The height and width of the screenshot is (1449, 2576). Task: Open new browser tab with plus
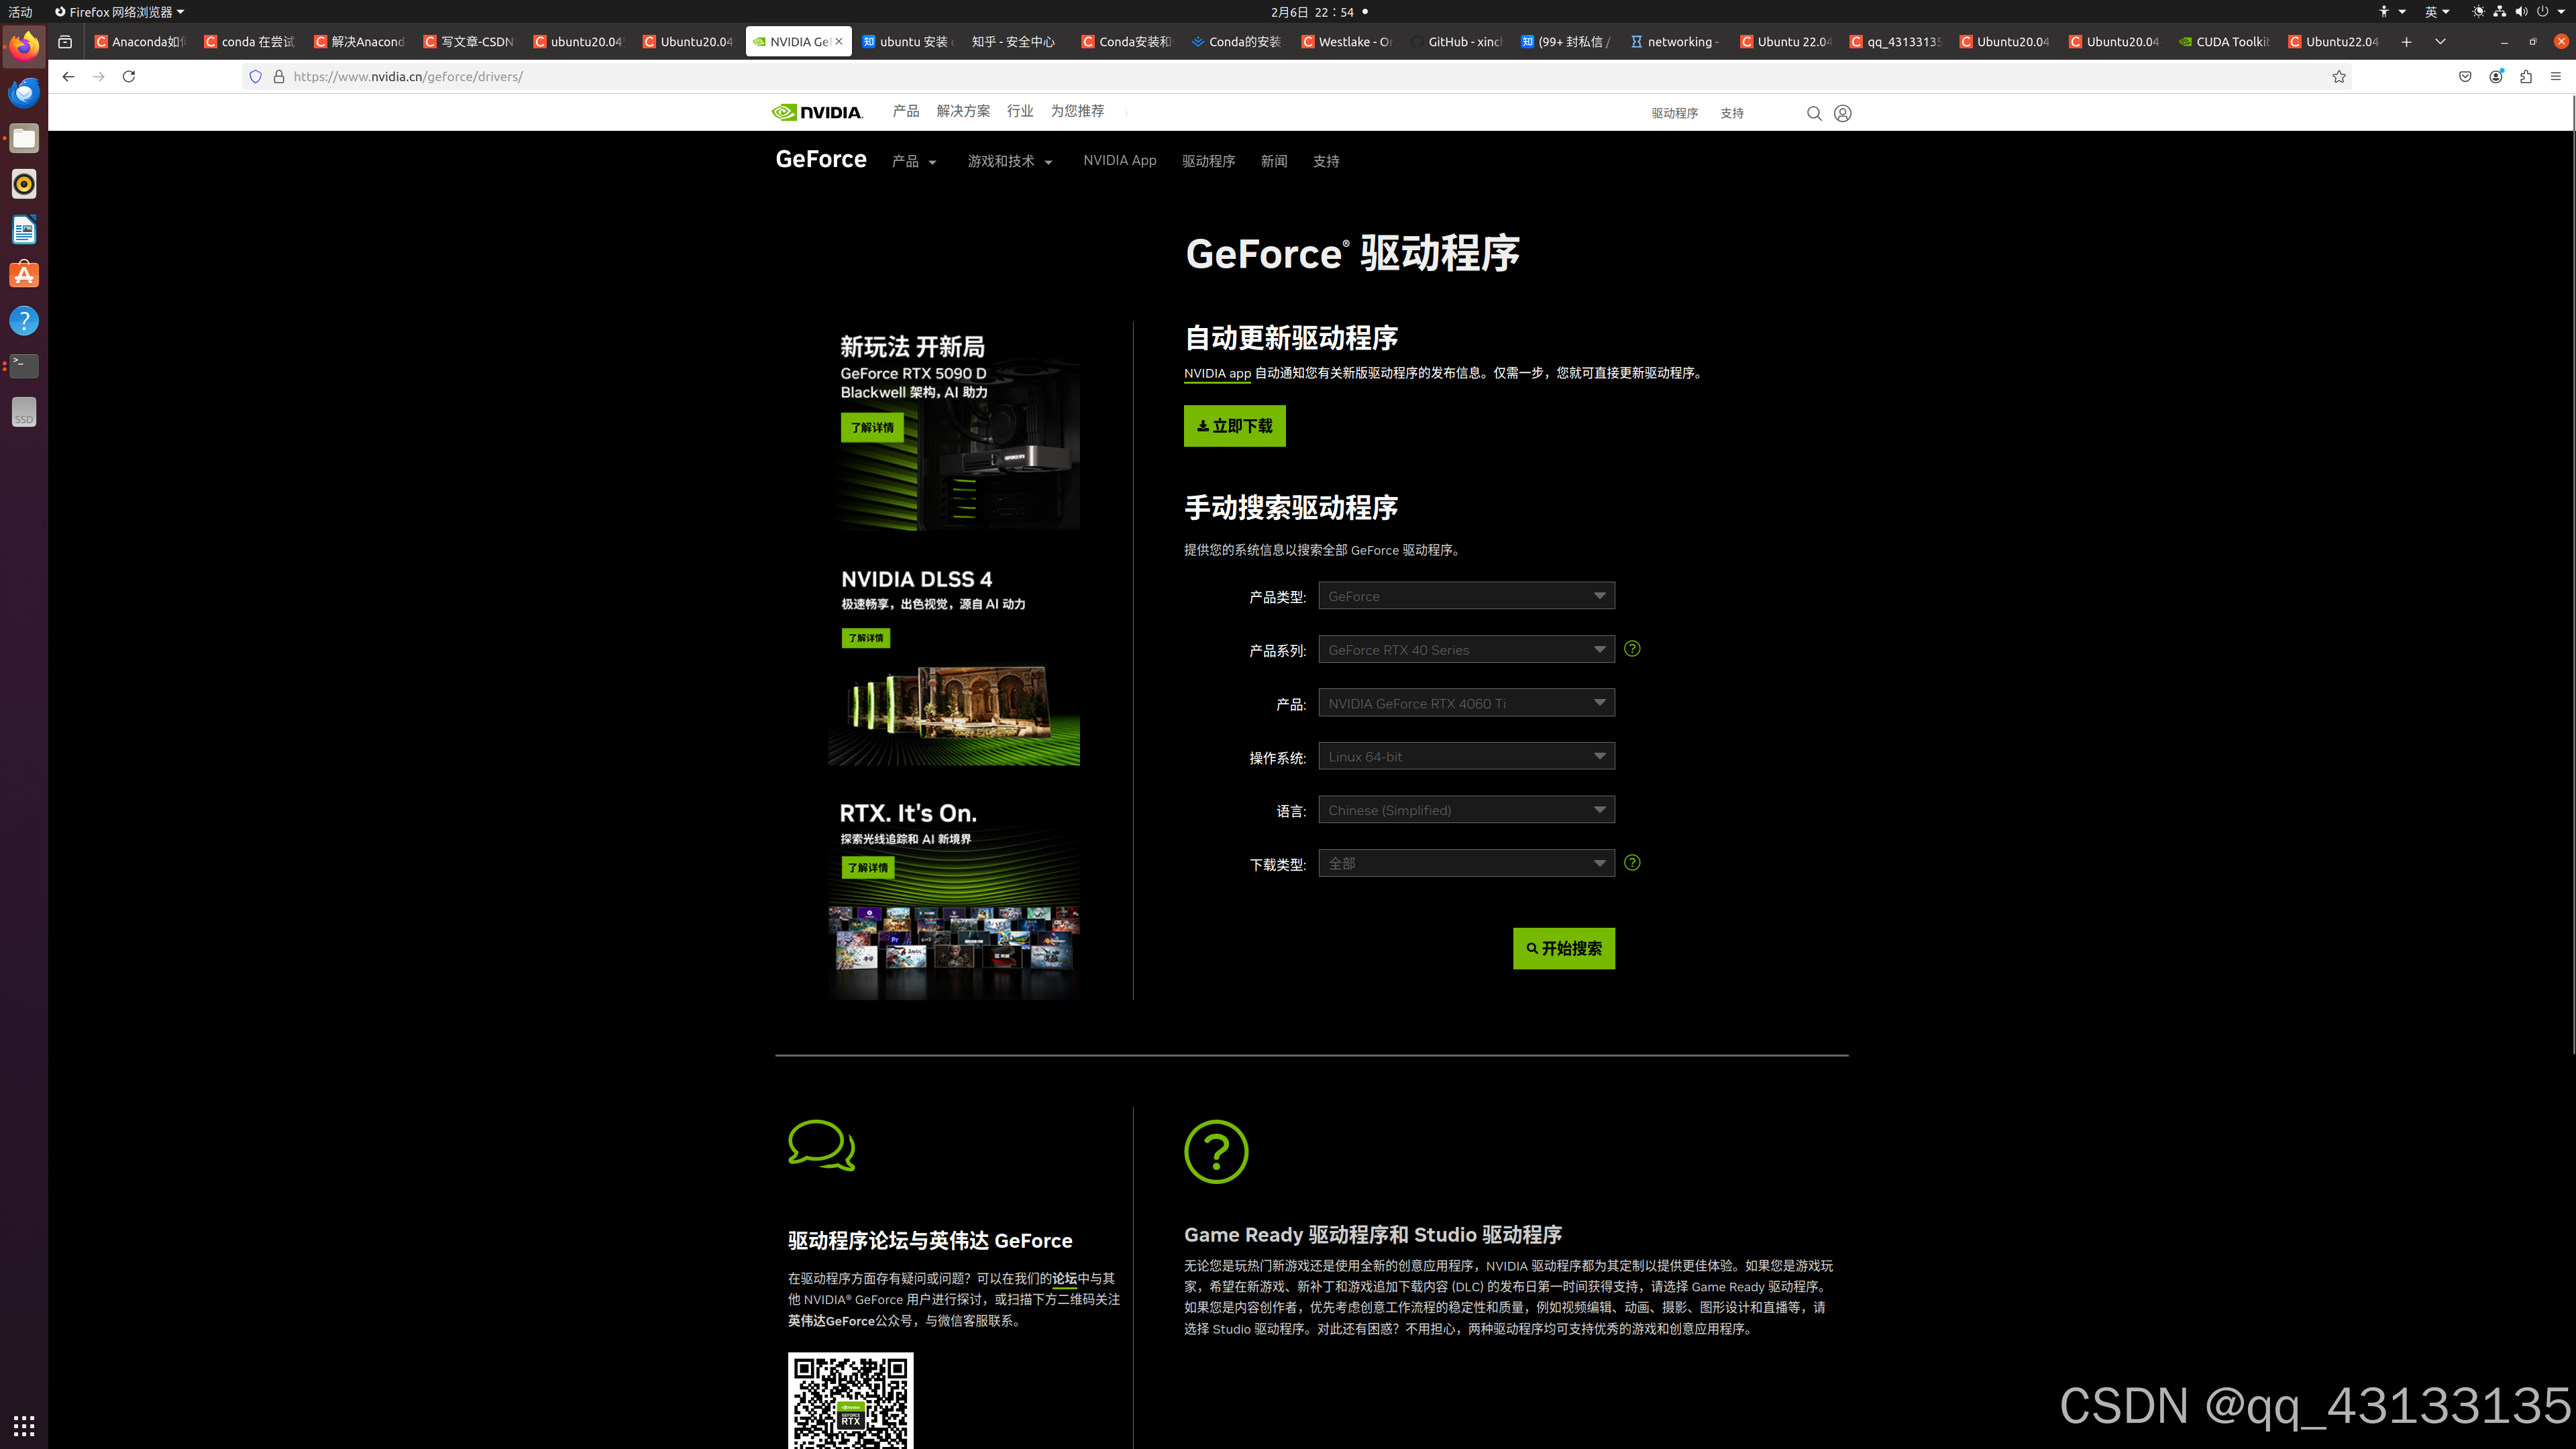click(2406, 41)
